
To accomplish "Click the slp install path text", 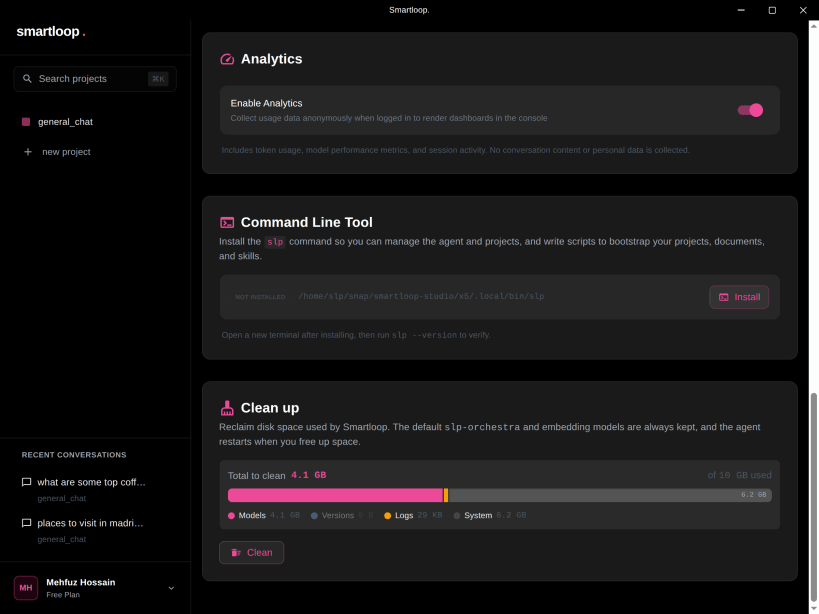I will tap(421, 297).
